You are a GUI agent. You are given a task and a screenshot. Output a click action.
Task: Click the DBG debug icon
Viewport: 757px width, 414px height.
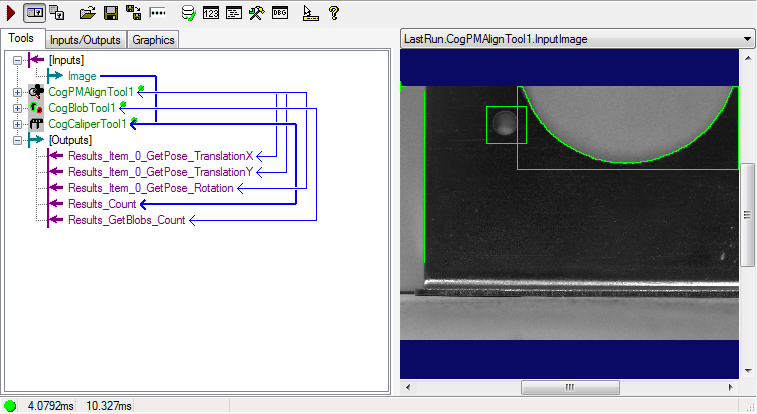pyautogui.click(x=281, y=13)
